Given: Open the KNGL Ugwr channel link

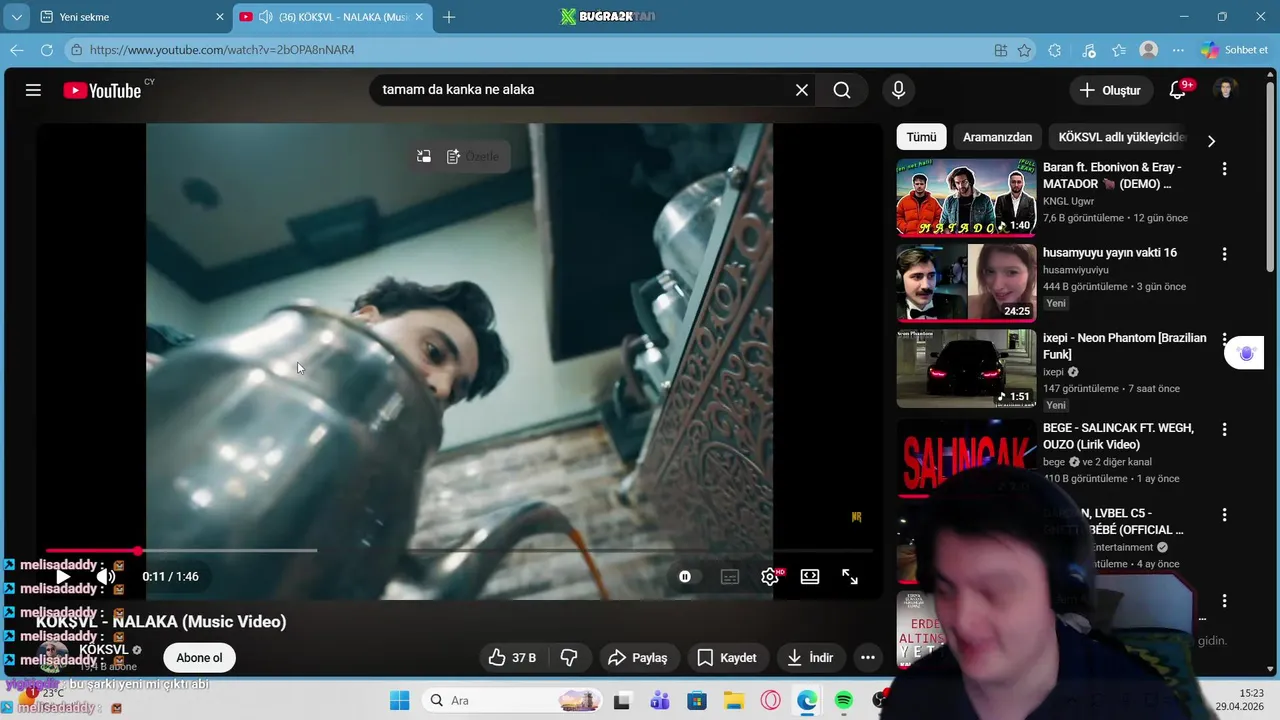Looking at the screenshot, I should (x=1069, y=201).
